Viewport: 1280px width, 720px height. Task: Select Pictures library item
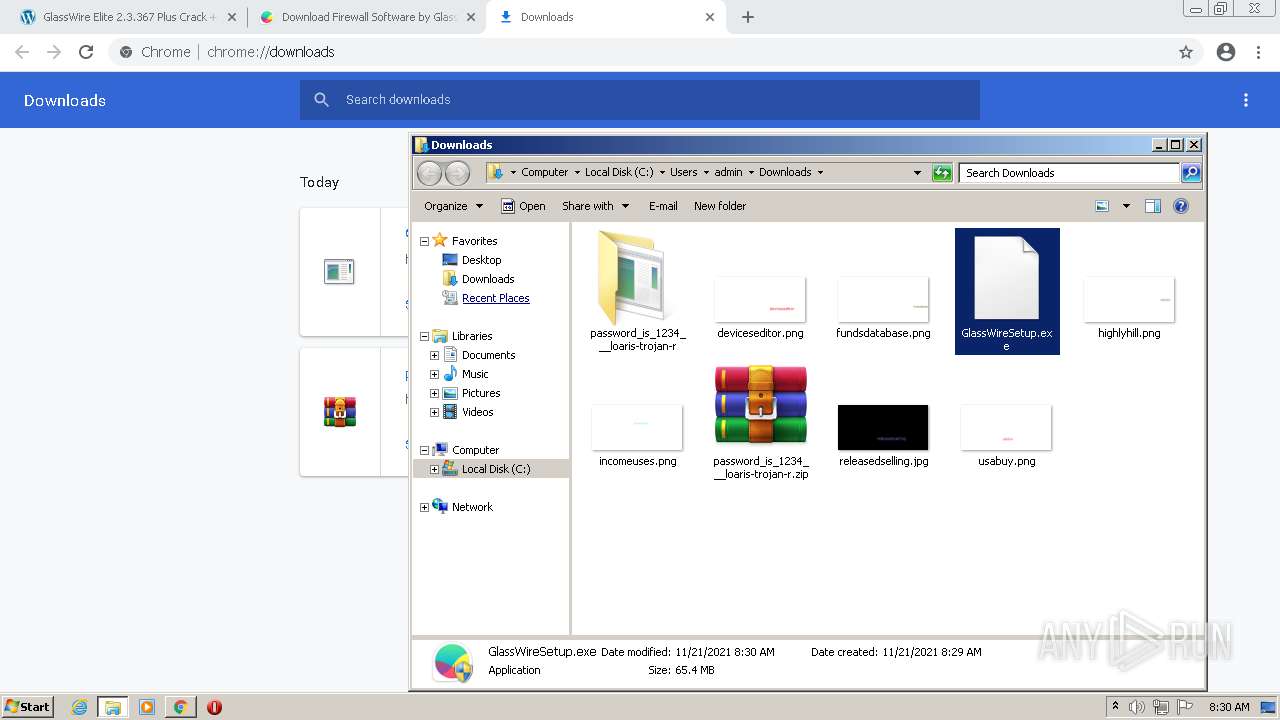(481, 393)
